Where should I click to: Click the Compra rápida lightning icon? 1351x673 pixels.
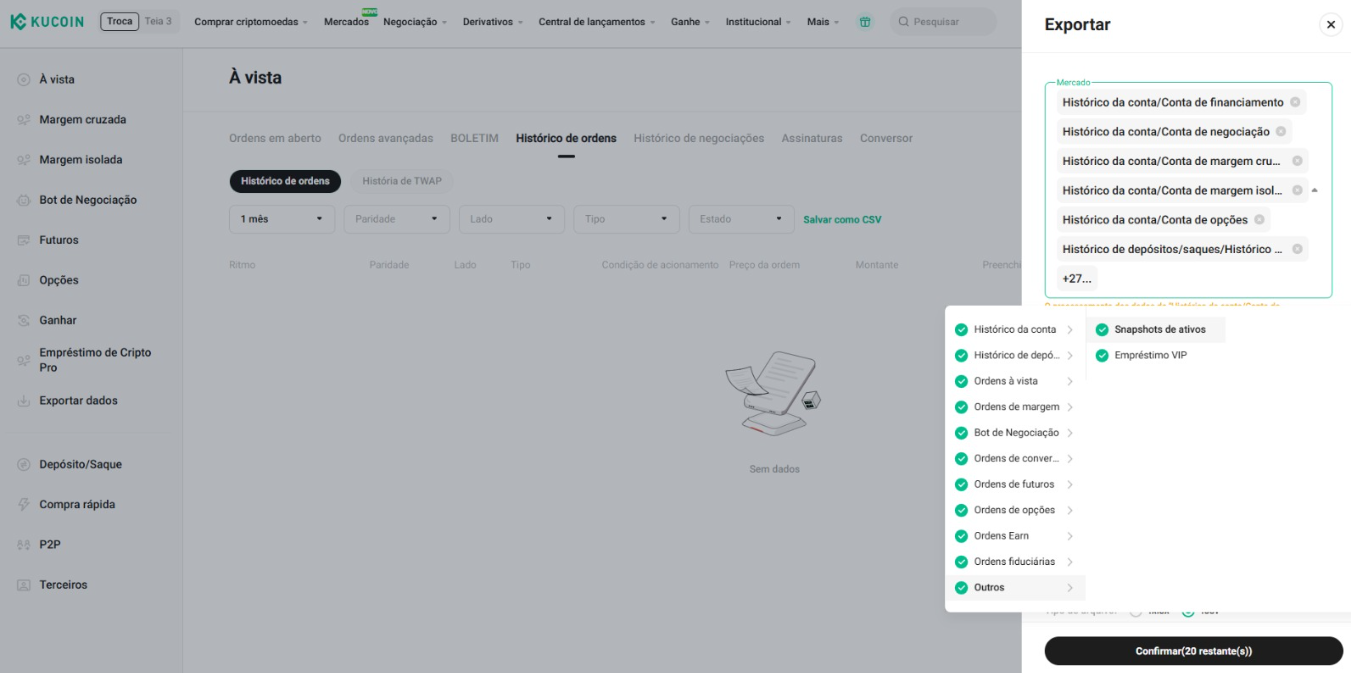(x=23, y=504)
